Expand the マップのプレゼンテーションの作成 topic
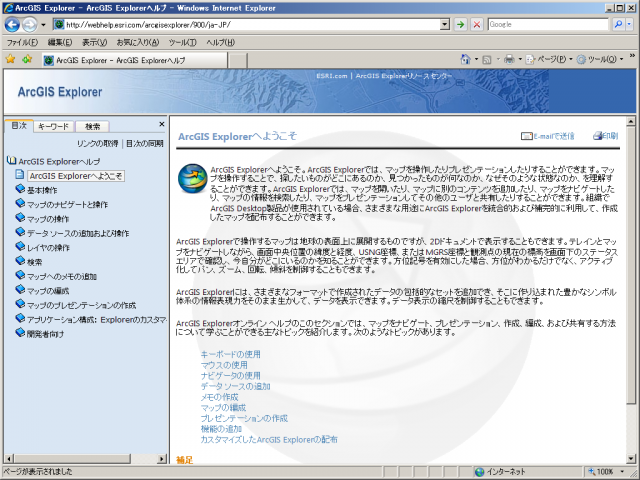The width and height of the screenshot is (640, 480). (20, 304)
